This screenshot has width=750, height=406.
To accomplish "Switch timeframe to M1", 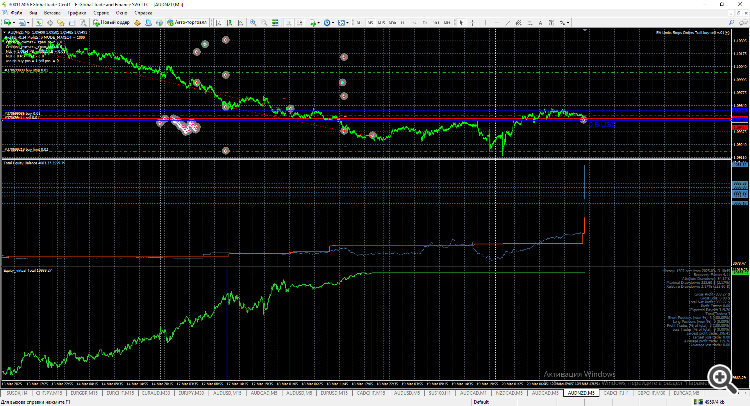I will click(358, 22).
